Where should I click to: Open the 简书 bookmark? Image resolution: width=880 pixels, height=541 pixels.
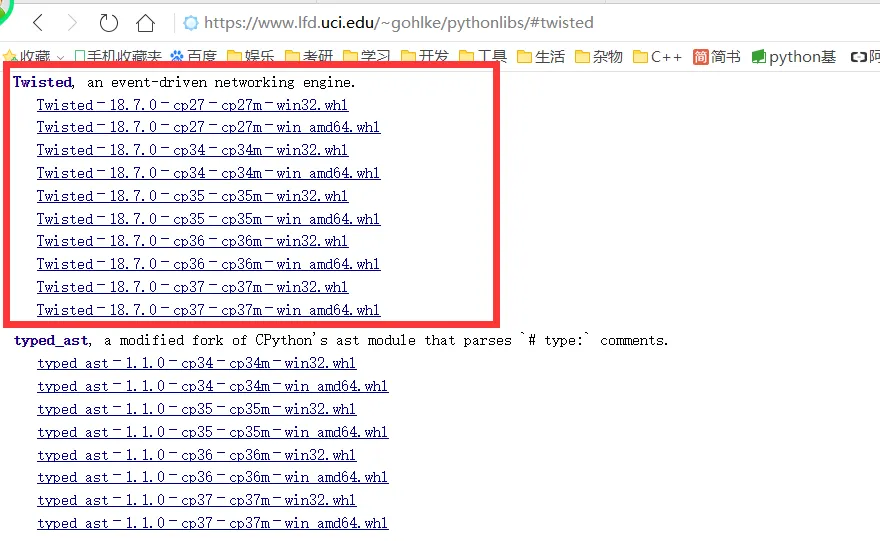717,56
